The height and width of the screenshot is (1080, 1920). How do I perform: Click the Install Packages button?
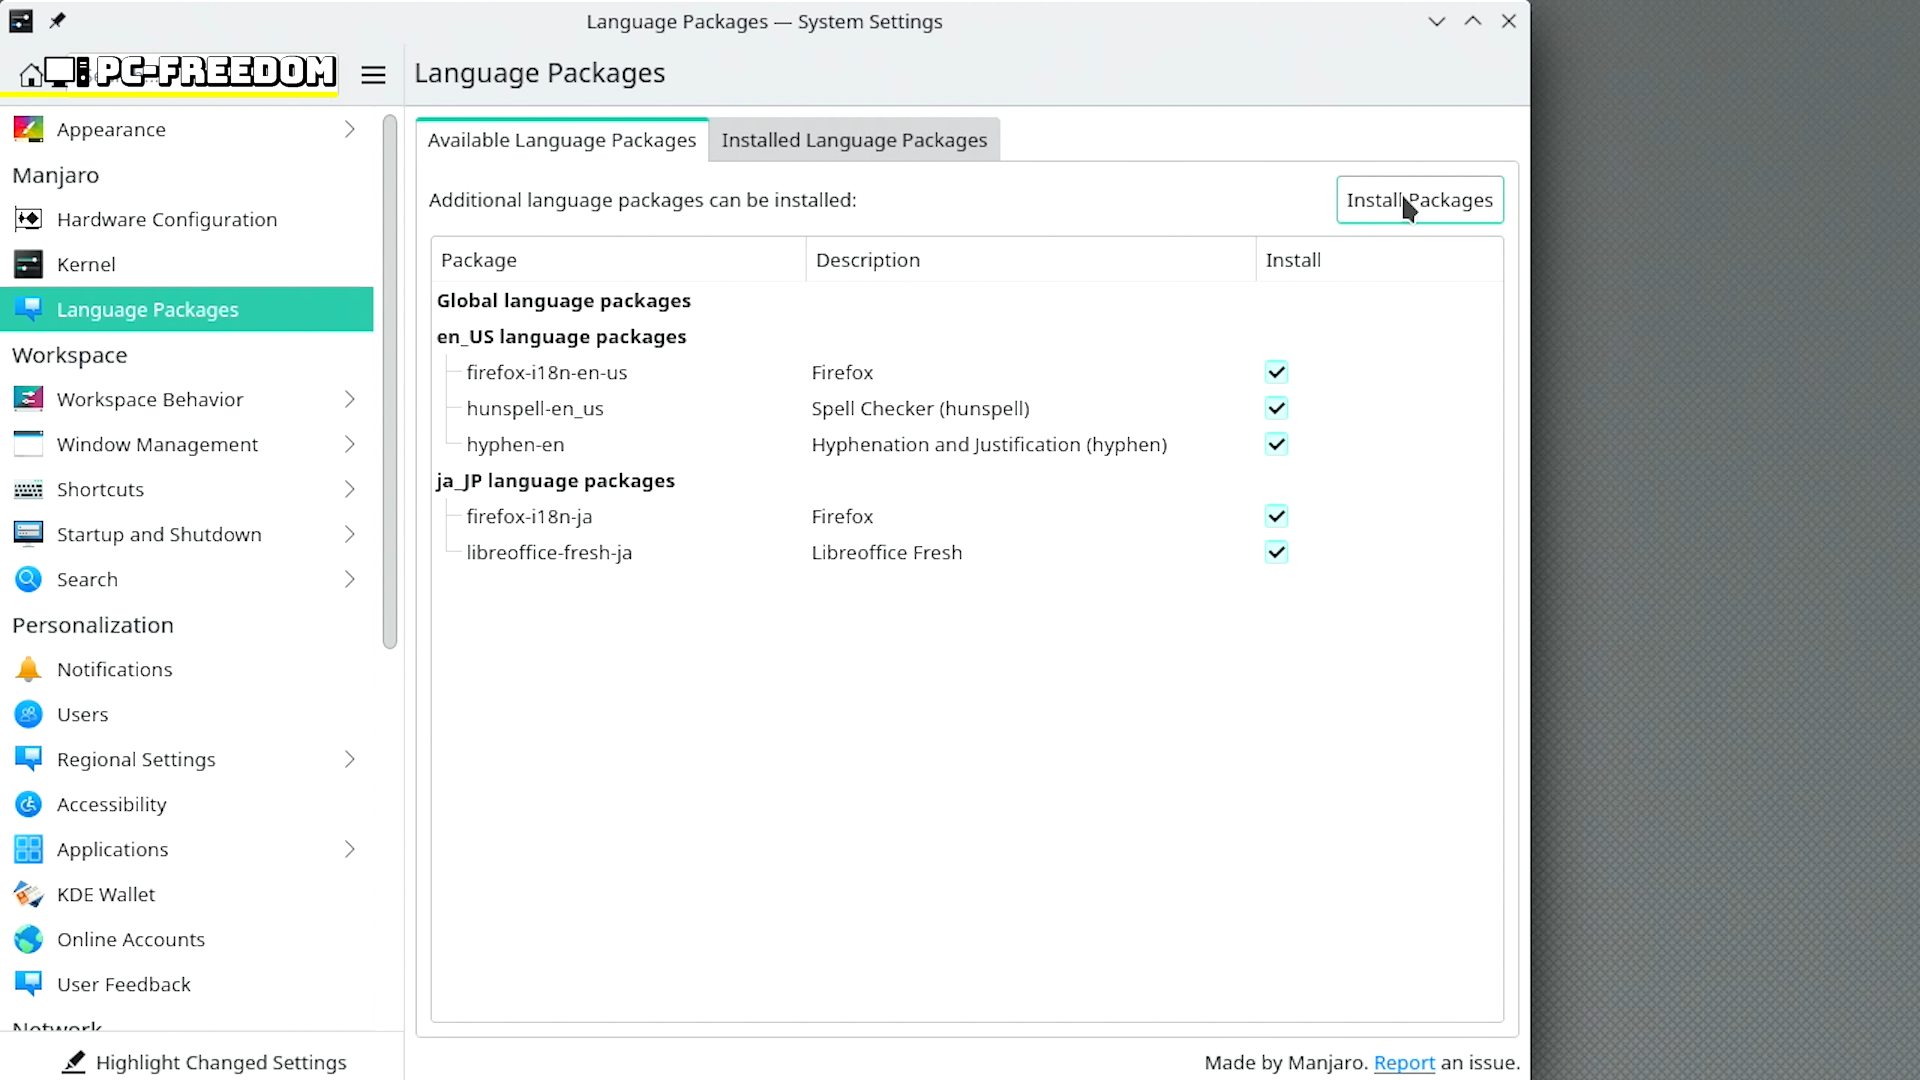pos(1419,200)
